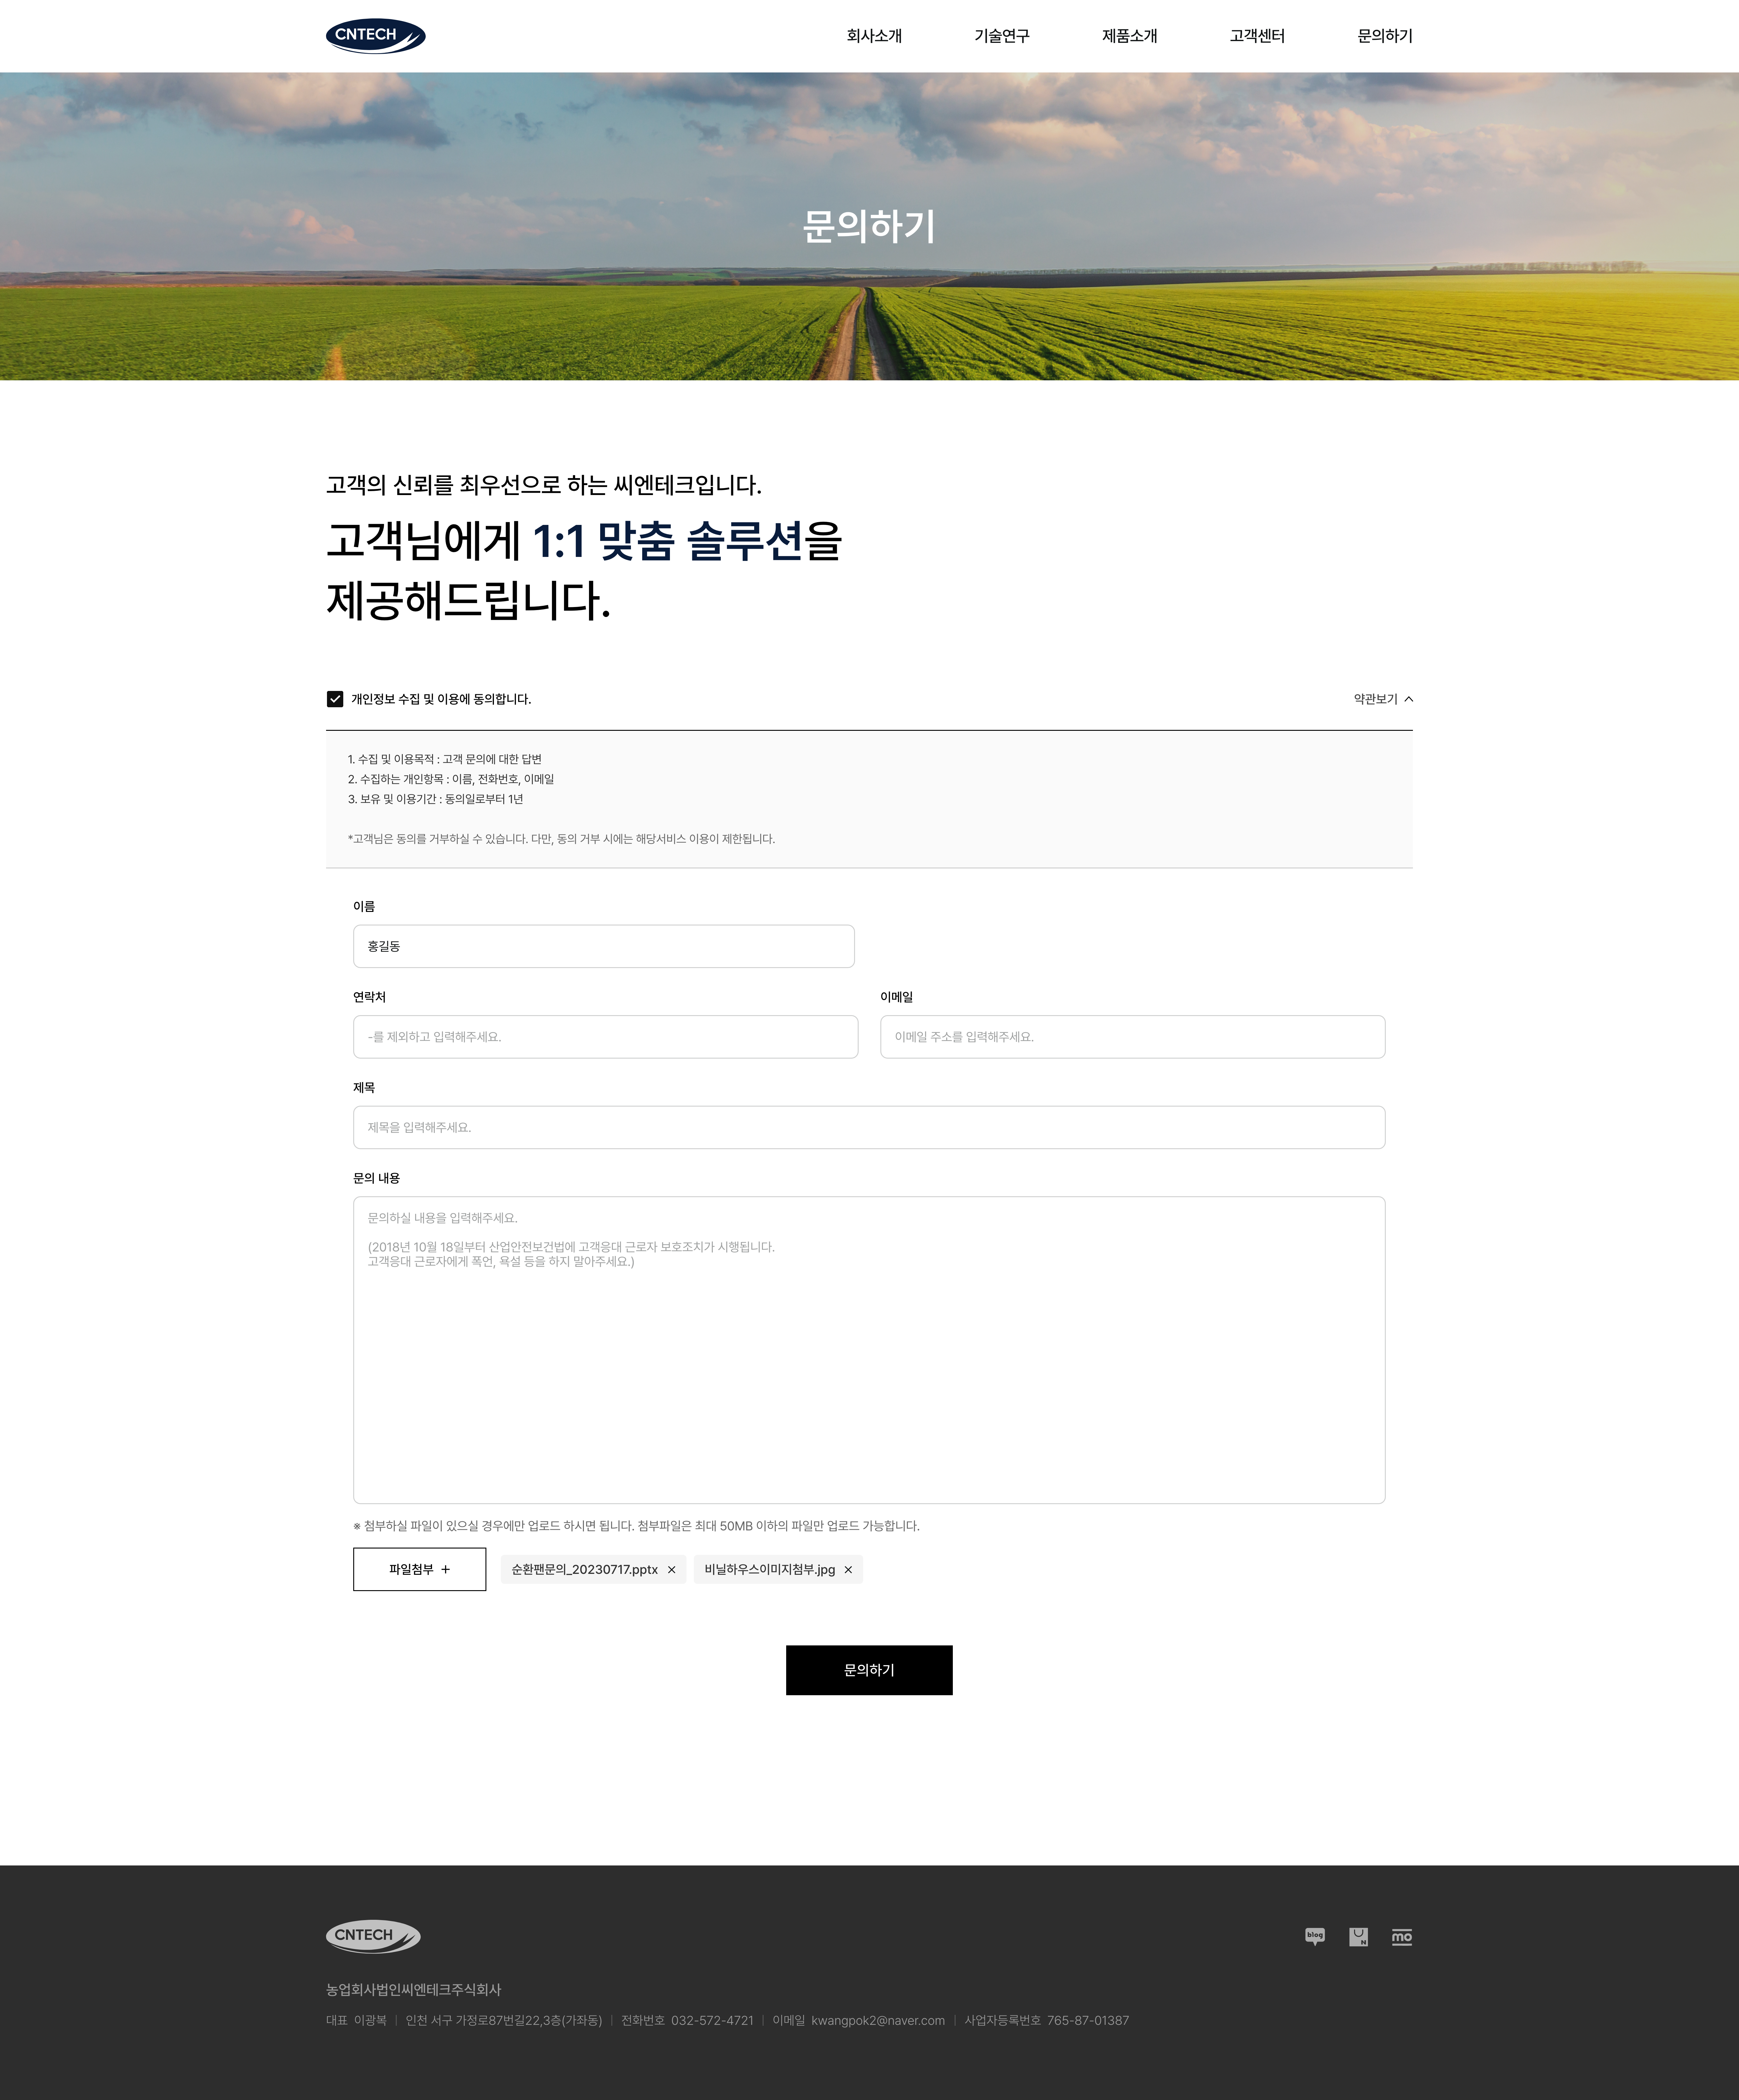Uncheck the 개인정보 수집 및 이용 동의 checkbox
The width and height of the screenshot is (1739, 2100).
(x=335, y=699)
